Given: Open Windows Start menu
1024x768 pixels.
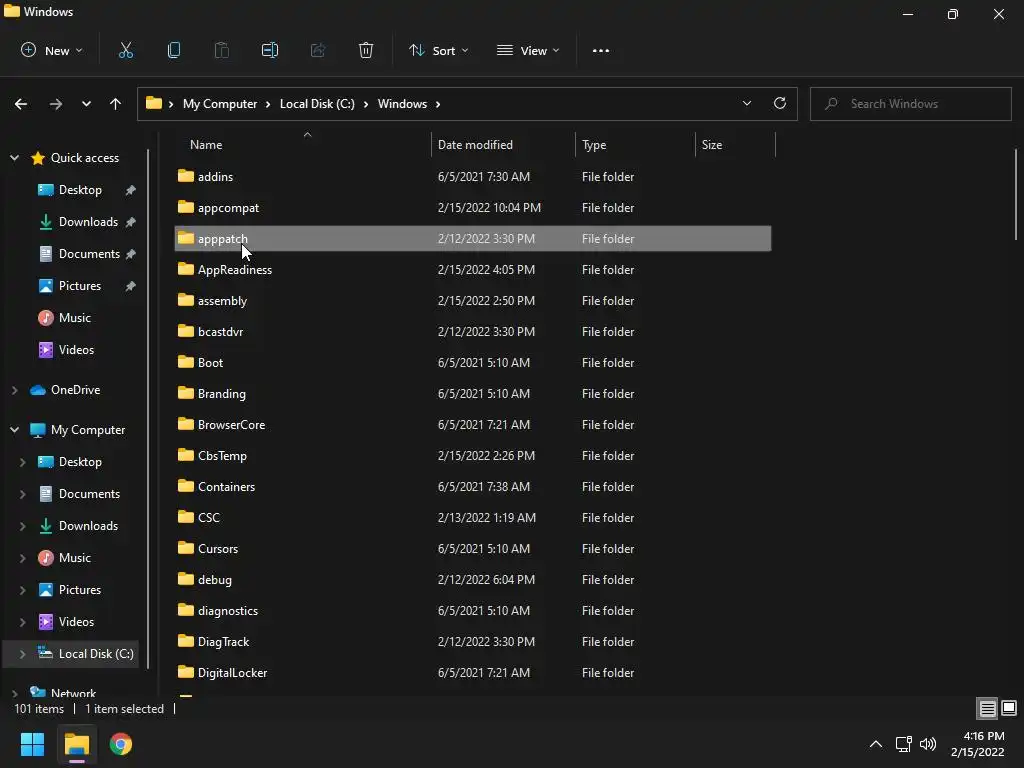Looking at the screenshot, I should point(33,744).
